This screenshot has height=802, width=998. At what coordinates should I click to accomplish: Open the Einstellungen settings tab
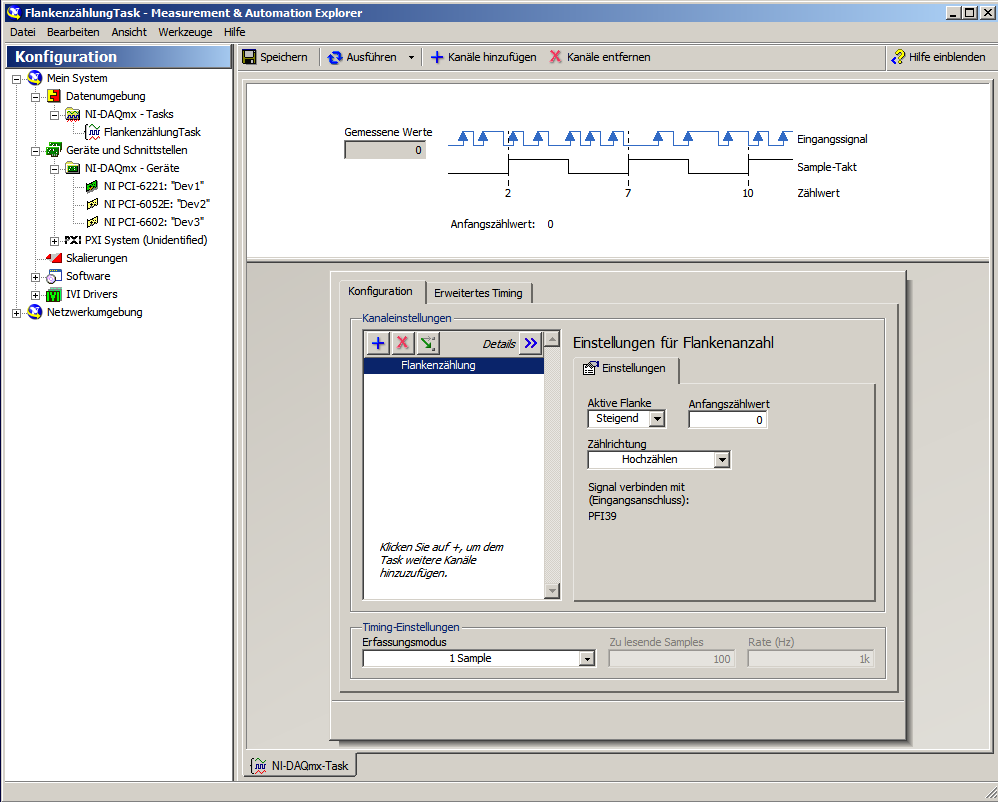click(626, 369)
